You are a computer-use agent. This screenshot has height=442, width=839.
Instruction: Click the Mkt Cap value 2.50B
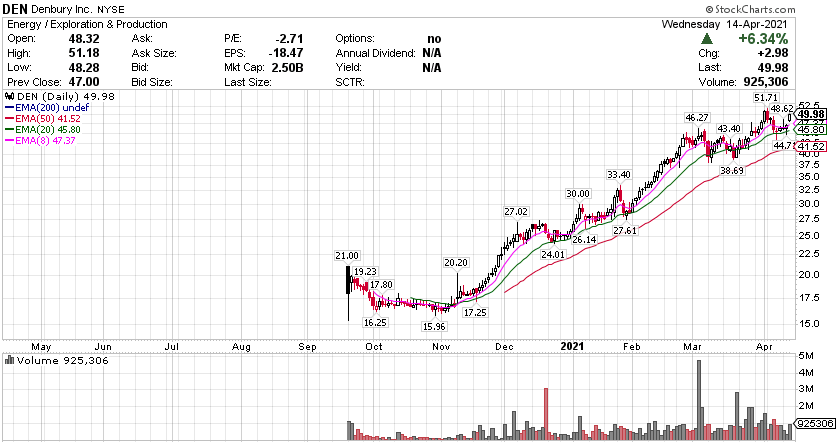tap(287, 67)
